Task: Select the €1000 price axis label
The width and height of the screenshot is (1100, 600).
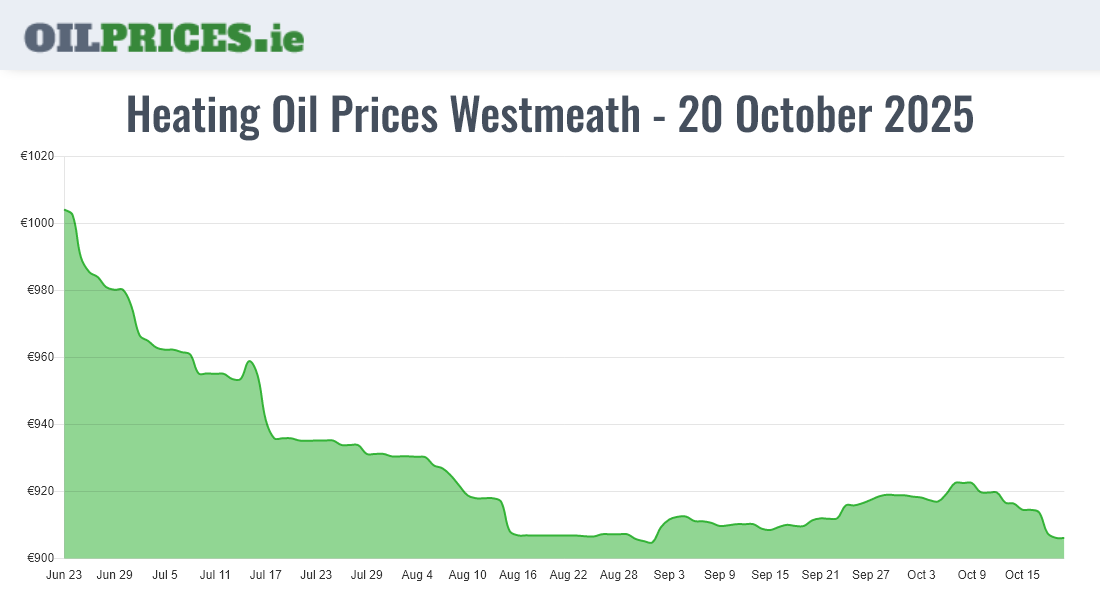Action: point(37,223)
